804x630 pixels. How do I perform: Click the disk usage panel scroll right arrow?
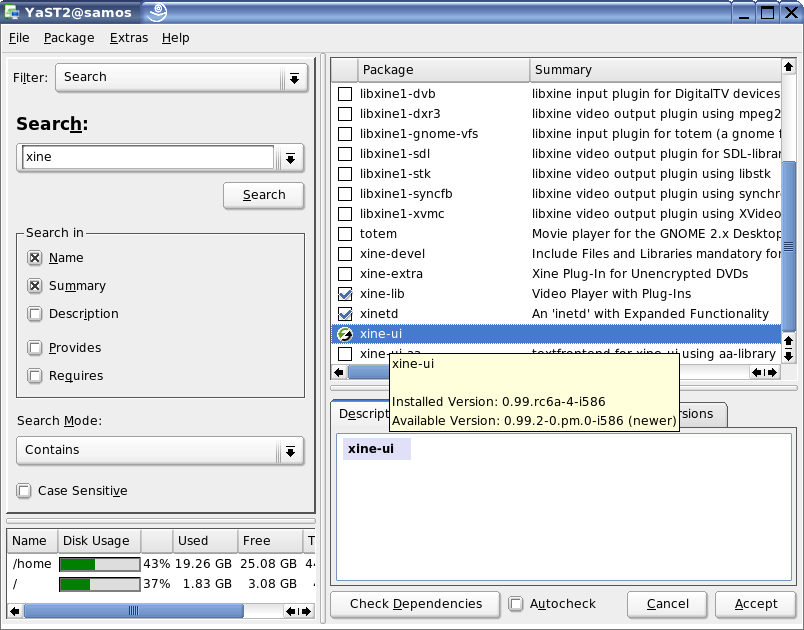point(306,611)
